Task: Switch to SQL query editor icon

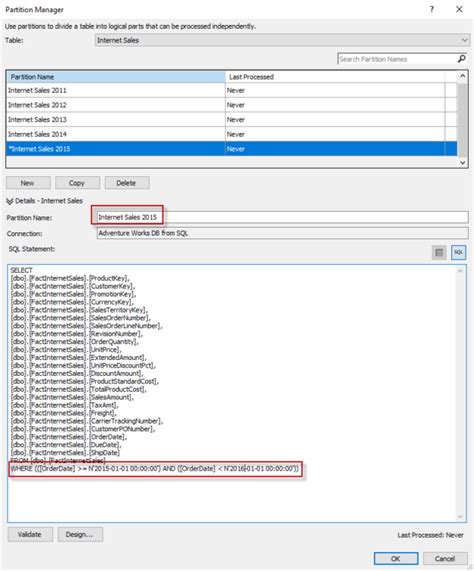Action: click(458, 252)
